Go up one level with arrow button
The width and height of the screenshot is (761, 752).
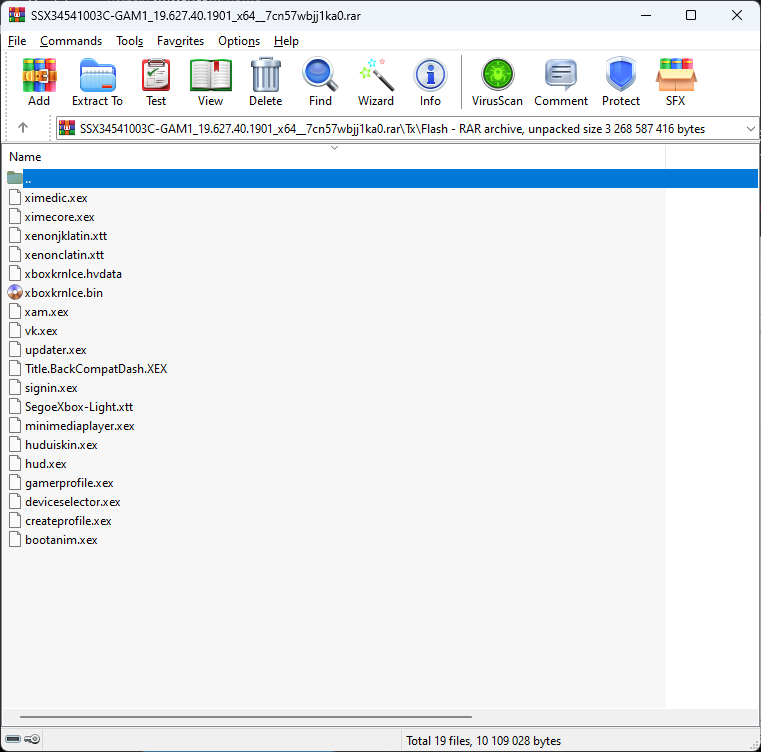pos(23,128)
